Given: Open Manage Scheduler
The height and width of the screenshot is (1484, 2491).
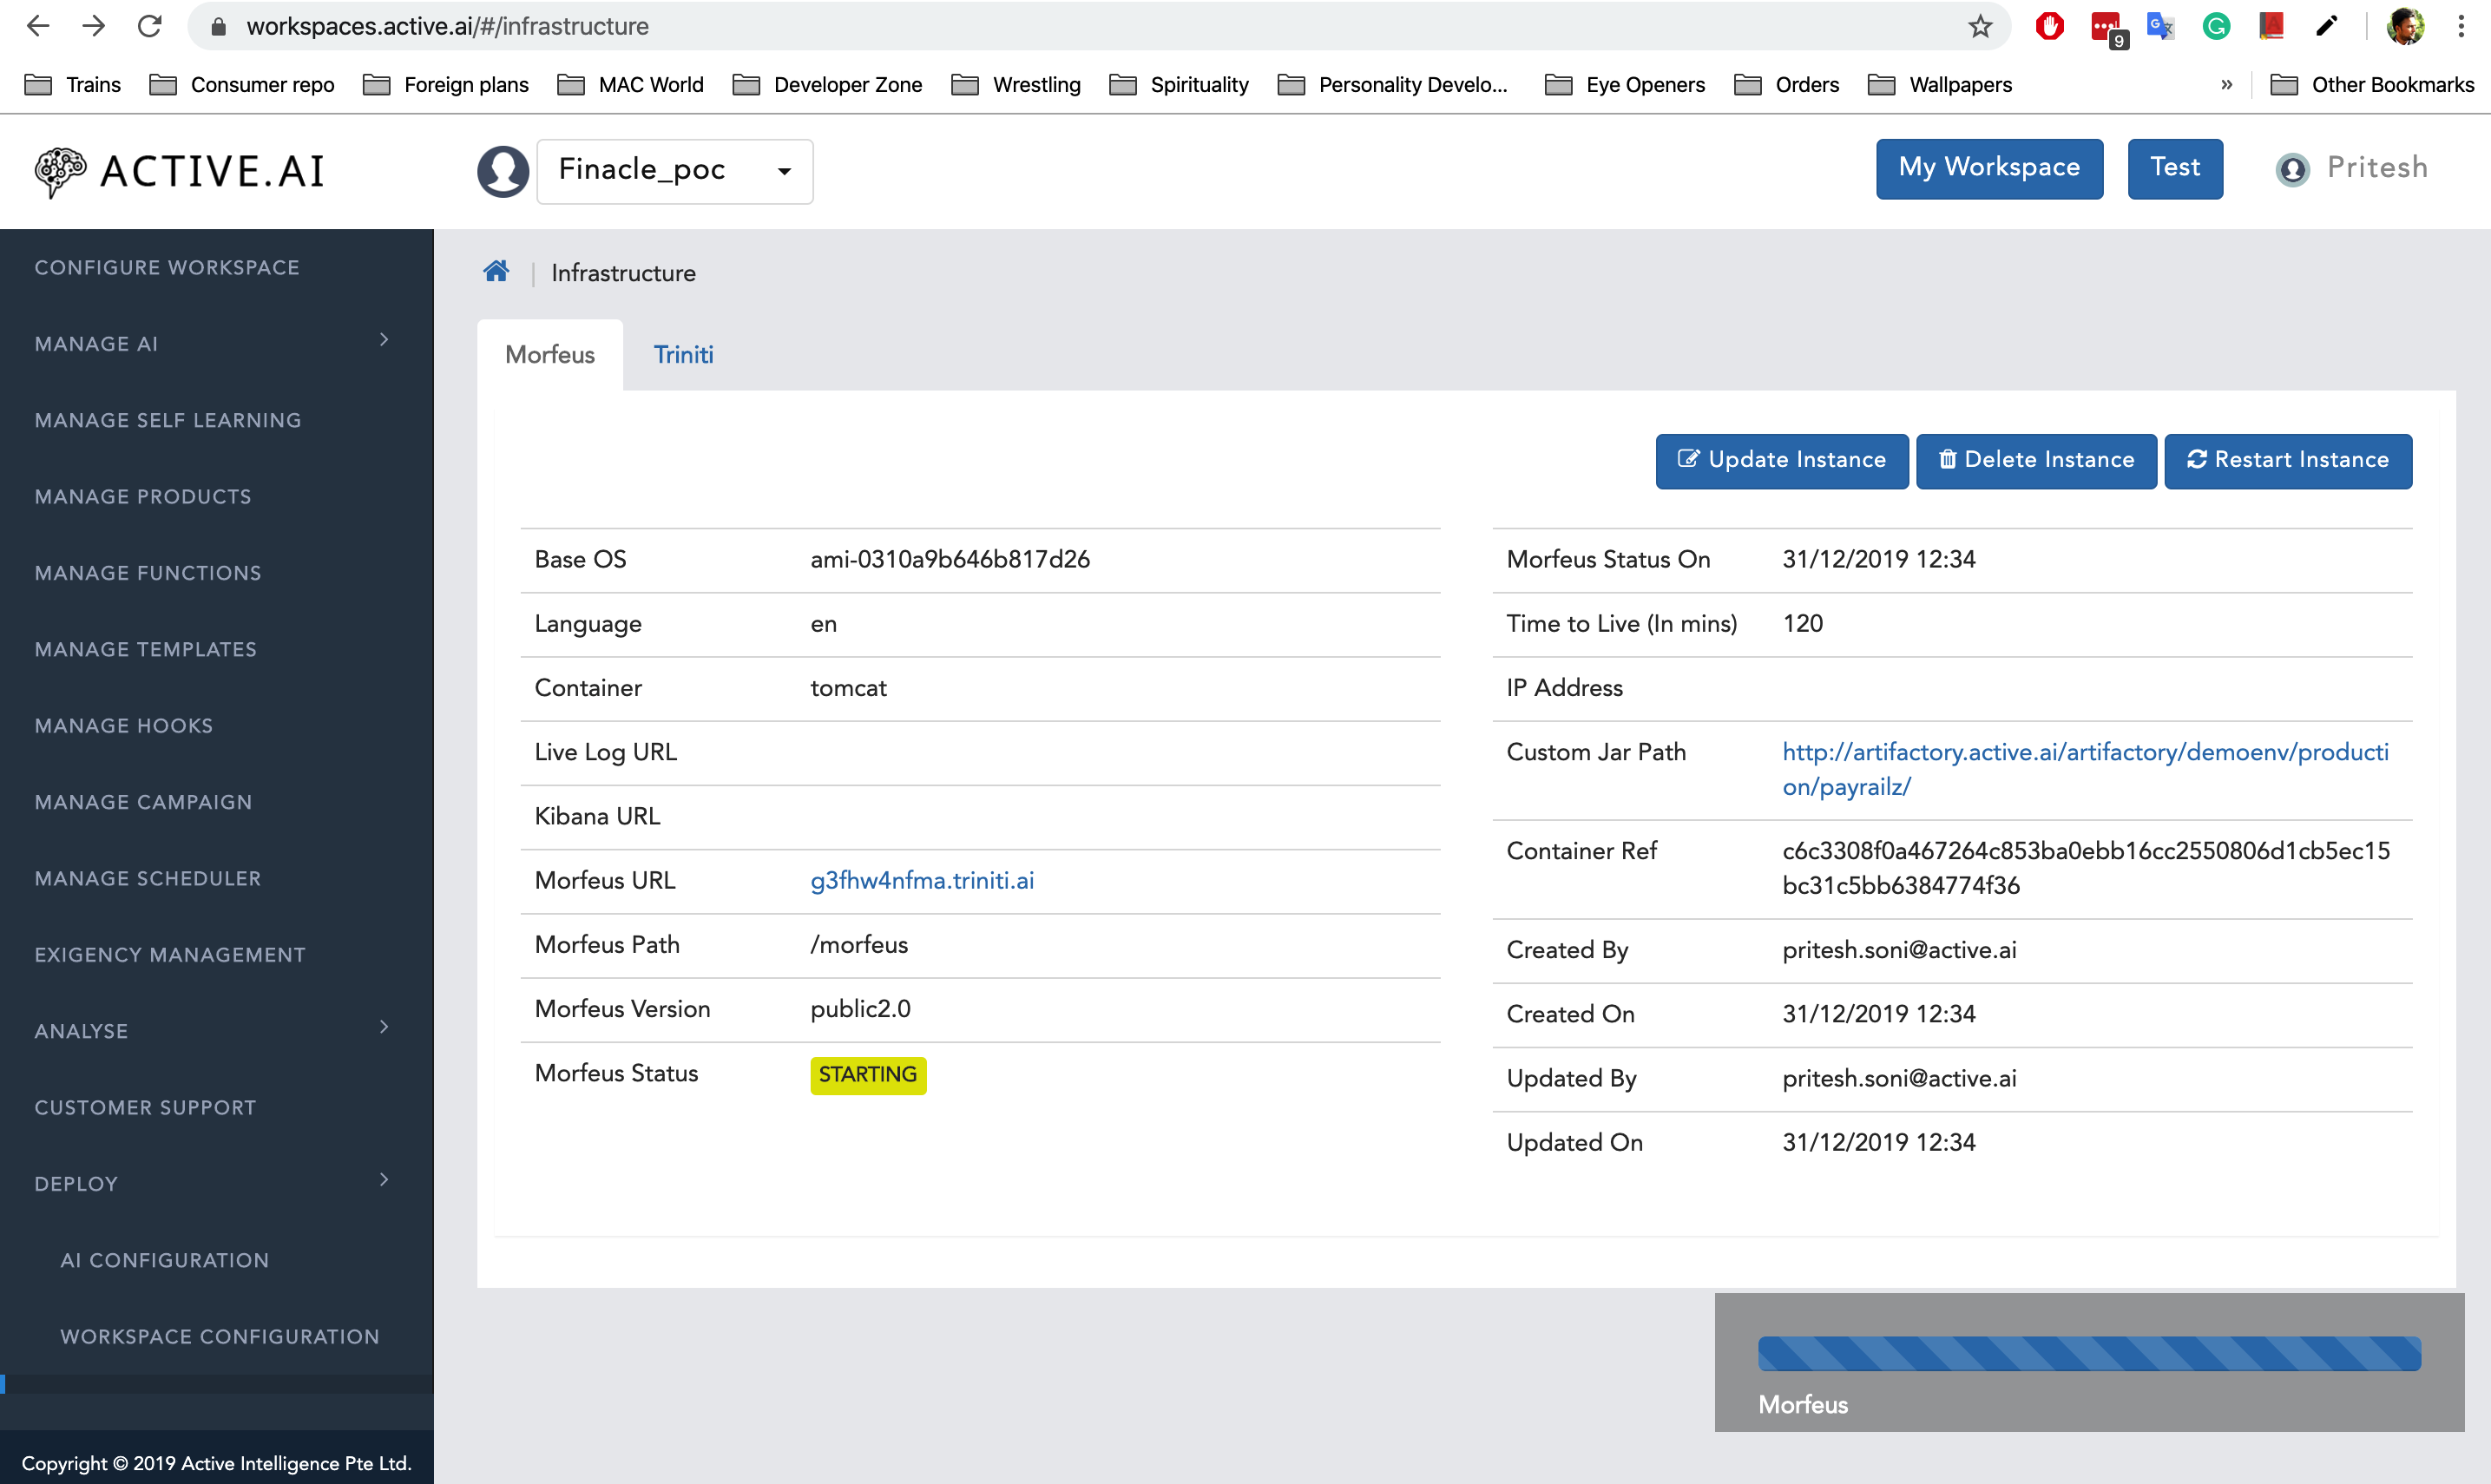Looking at the screenshot, I should click(x=148, y=878).
